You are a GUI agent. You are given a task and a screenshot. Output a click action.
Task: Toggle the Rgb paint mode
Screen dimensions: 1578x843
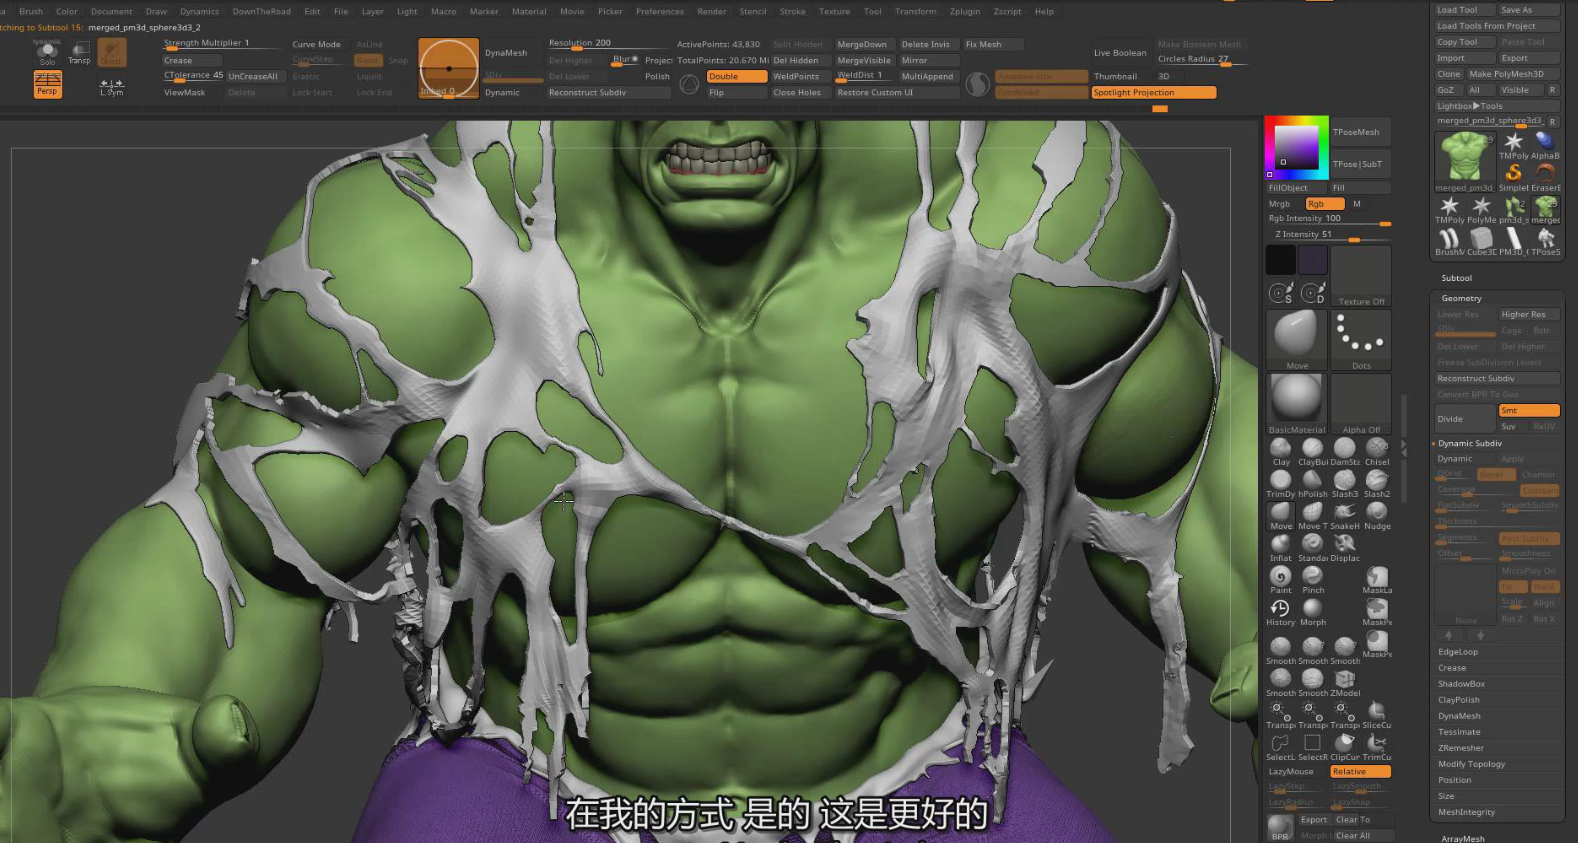[x=1324, y=204]
